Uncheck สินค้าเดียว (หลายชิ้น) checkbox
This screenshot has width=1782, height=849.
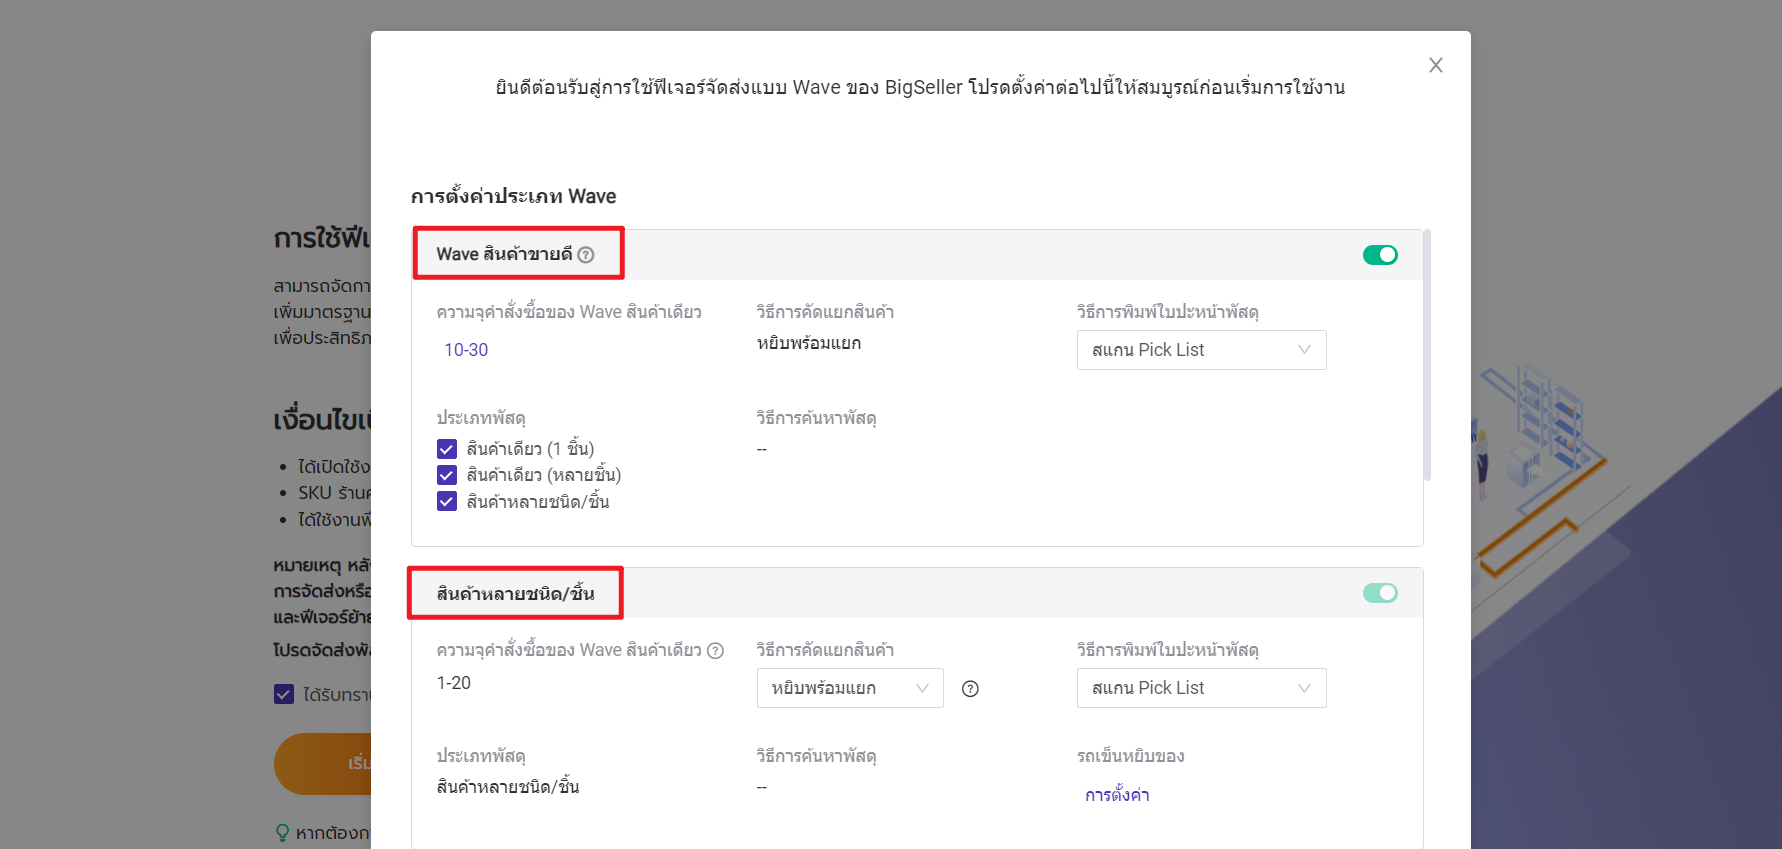(447, 475)
